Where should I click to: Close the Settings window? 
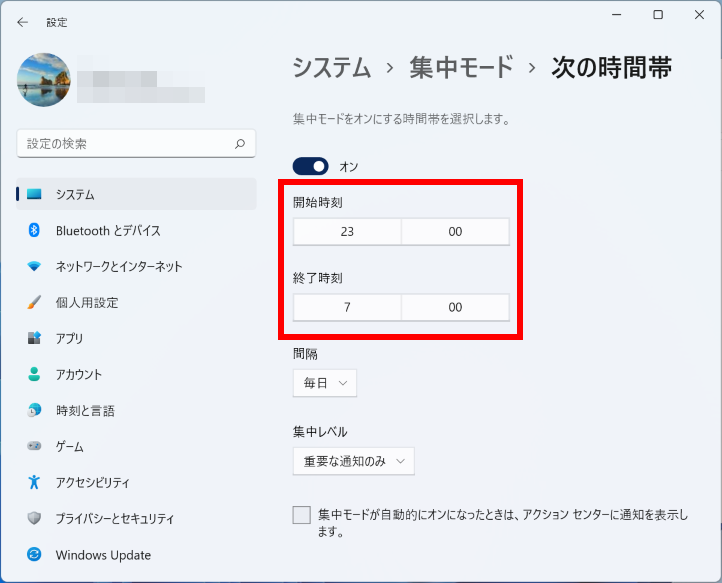[699, 15]
